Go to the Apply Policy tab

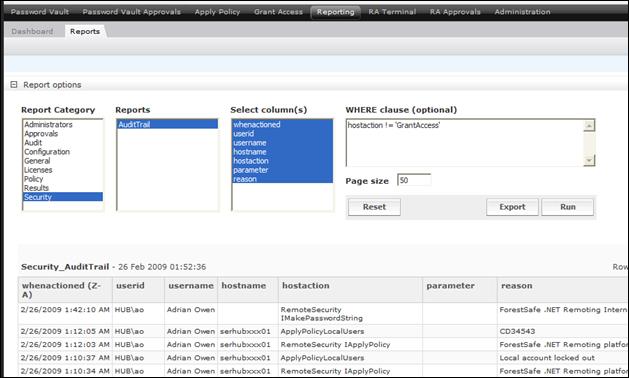[x=217, y=12]
